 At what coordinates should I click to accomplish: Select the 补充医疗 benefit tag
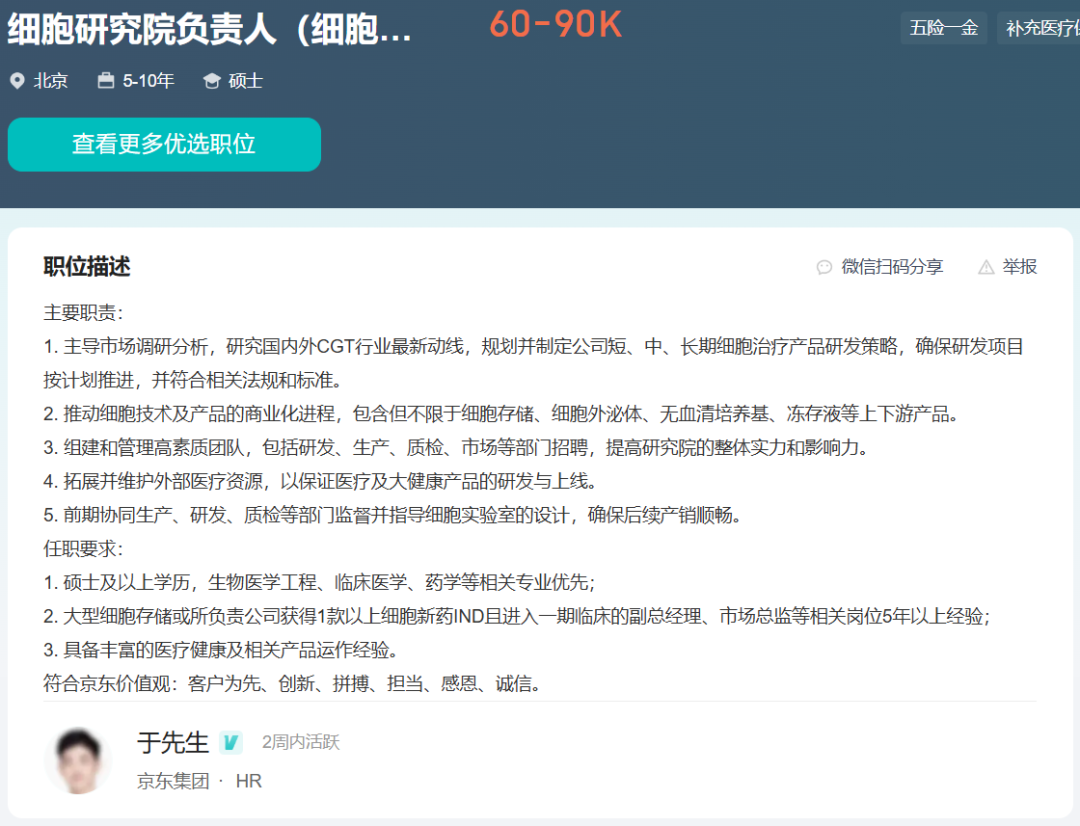pos(1040,28)
